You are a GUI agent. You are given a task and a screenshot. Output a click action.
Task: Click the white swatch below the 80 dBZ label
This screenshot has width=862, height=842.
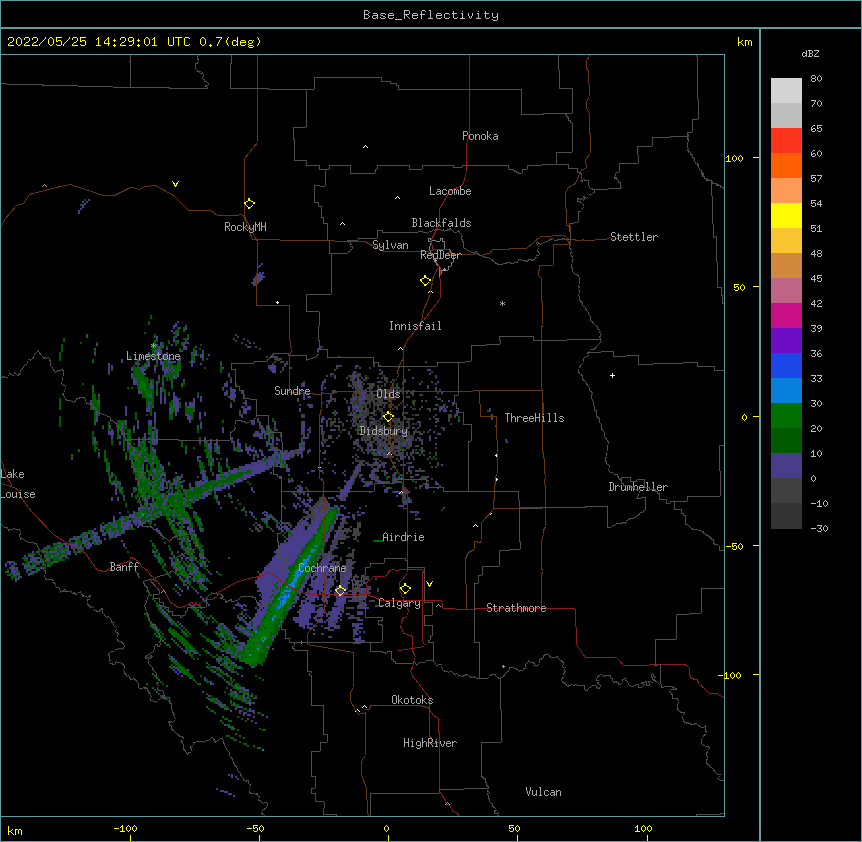click(786, 90)
